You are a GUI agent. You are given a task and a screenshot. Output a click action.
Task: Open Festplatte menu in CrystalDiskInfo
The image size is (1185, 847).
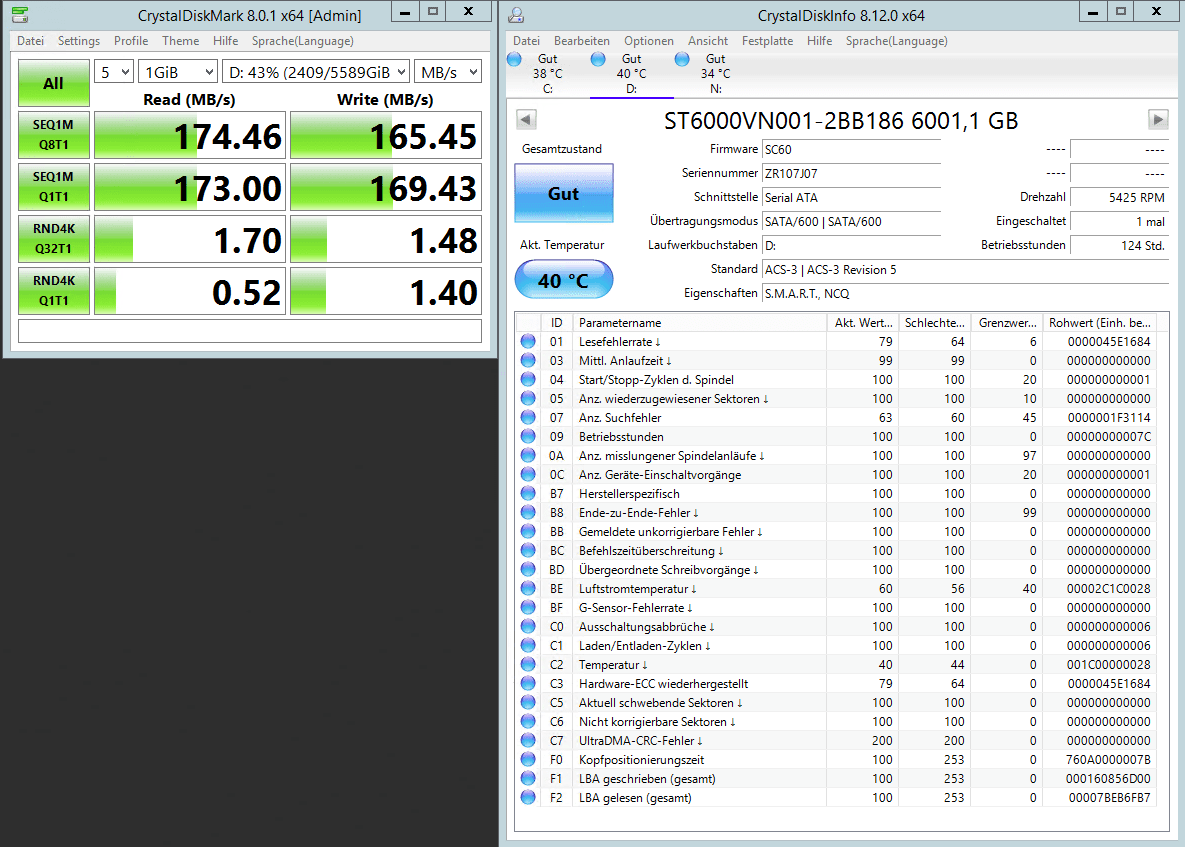coord(767,41)
